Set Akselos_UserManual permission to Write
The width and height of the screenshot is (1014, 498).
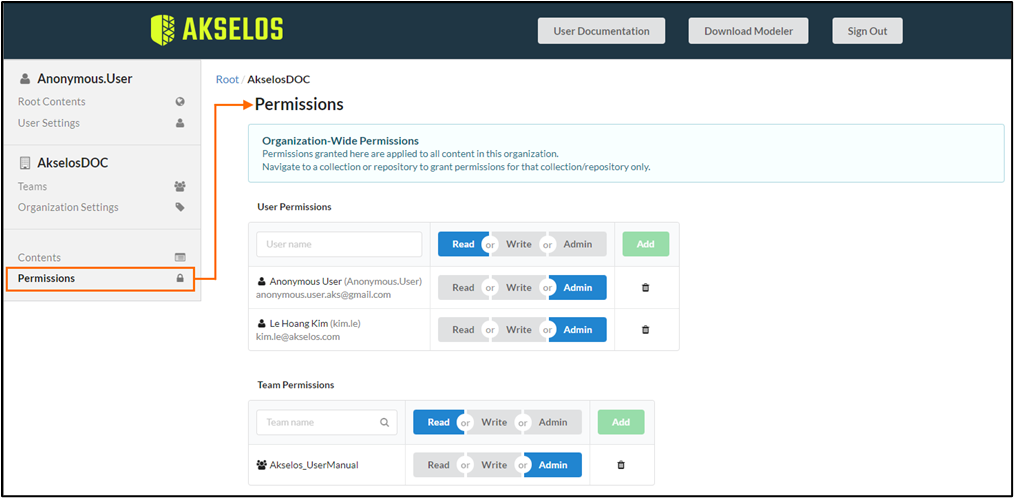click(x=494, y=465)
